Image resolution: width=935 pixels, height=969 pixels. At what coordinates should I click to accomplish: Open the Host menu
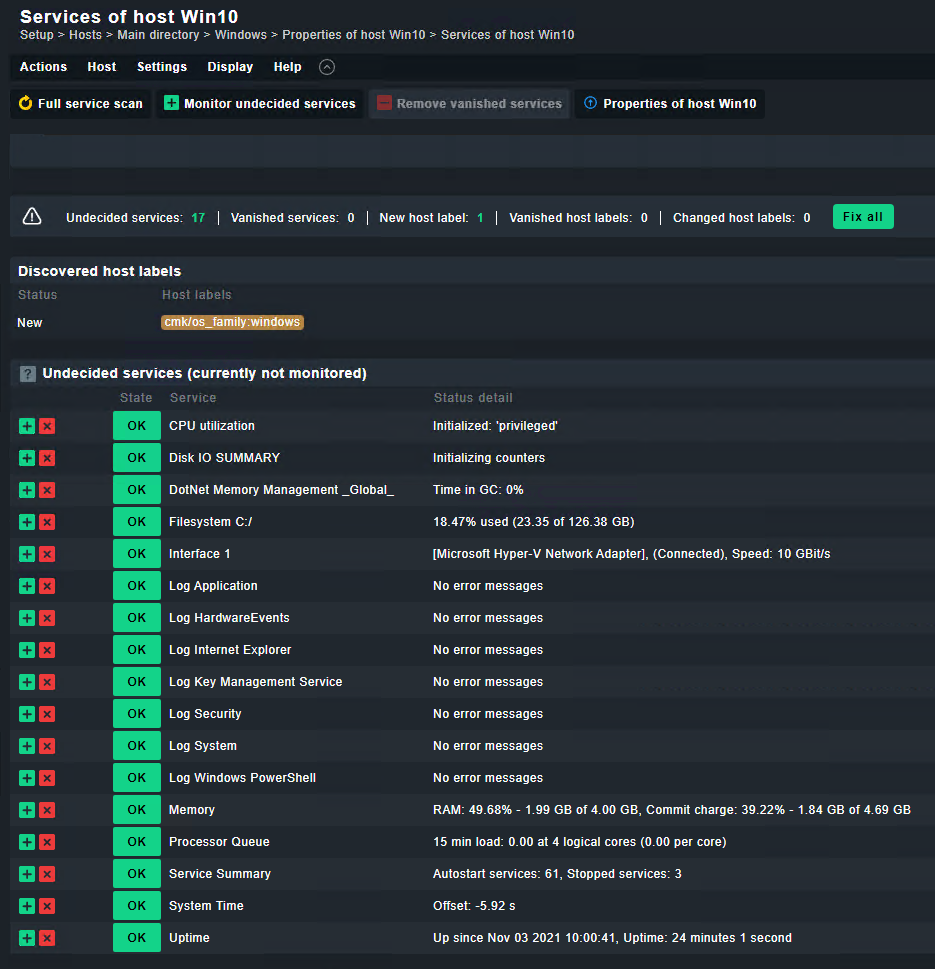pyautogui.click(x=102, y=67)
